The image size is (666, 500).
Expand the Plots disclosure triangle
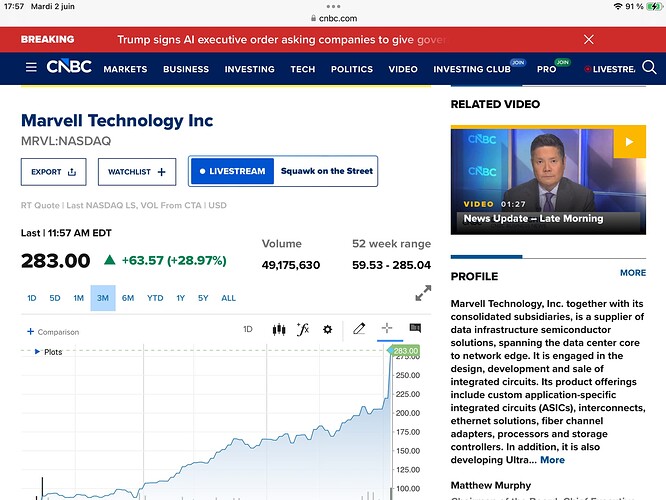click(x=37, y=352)
